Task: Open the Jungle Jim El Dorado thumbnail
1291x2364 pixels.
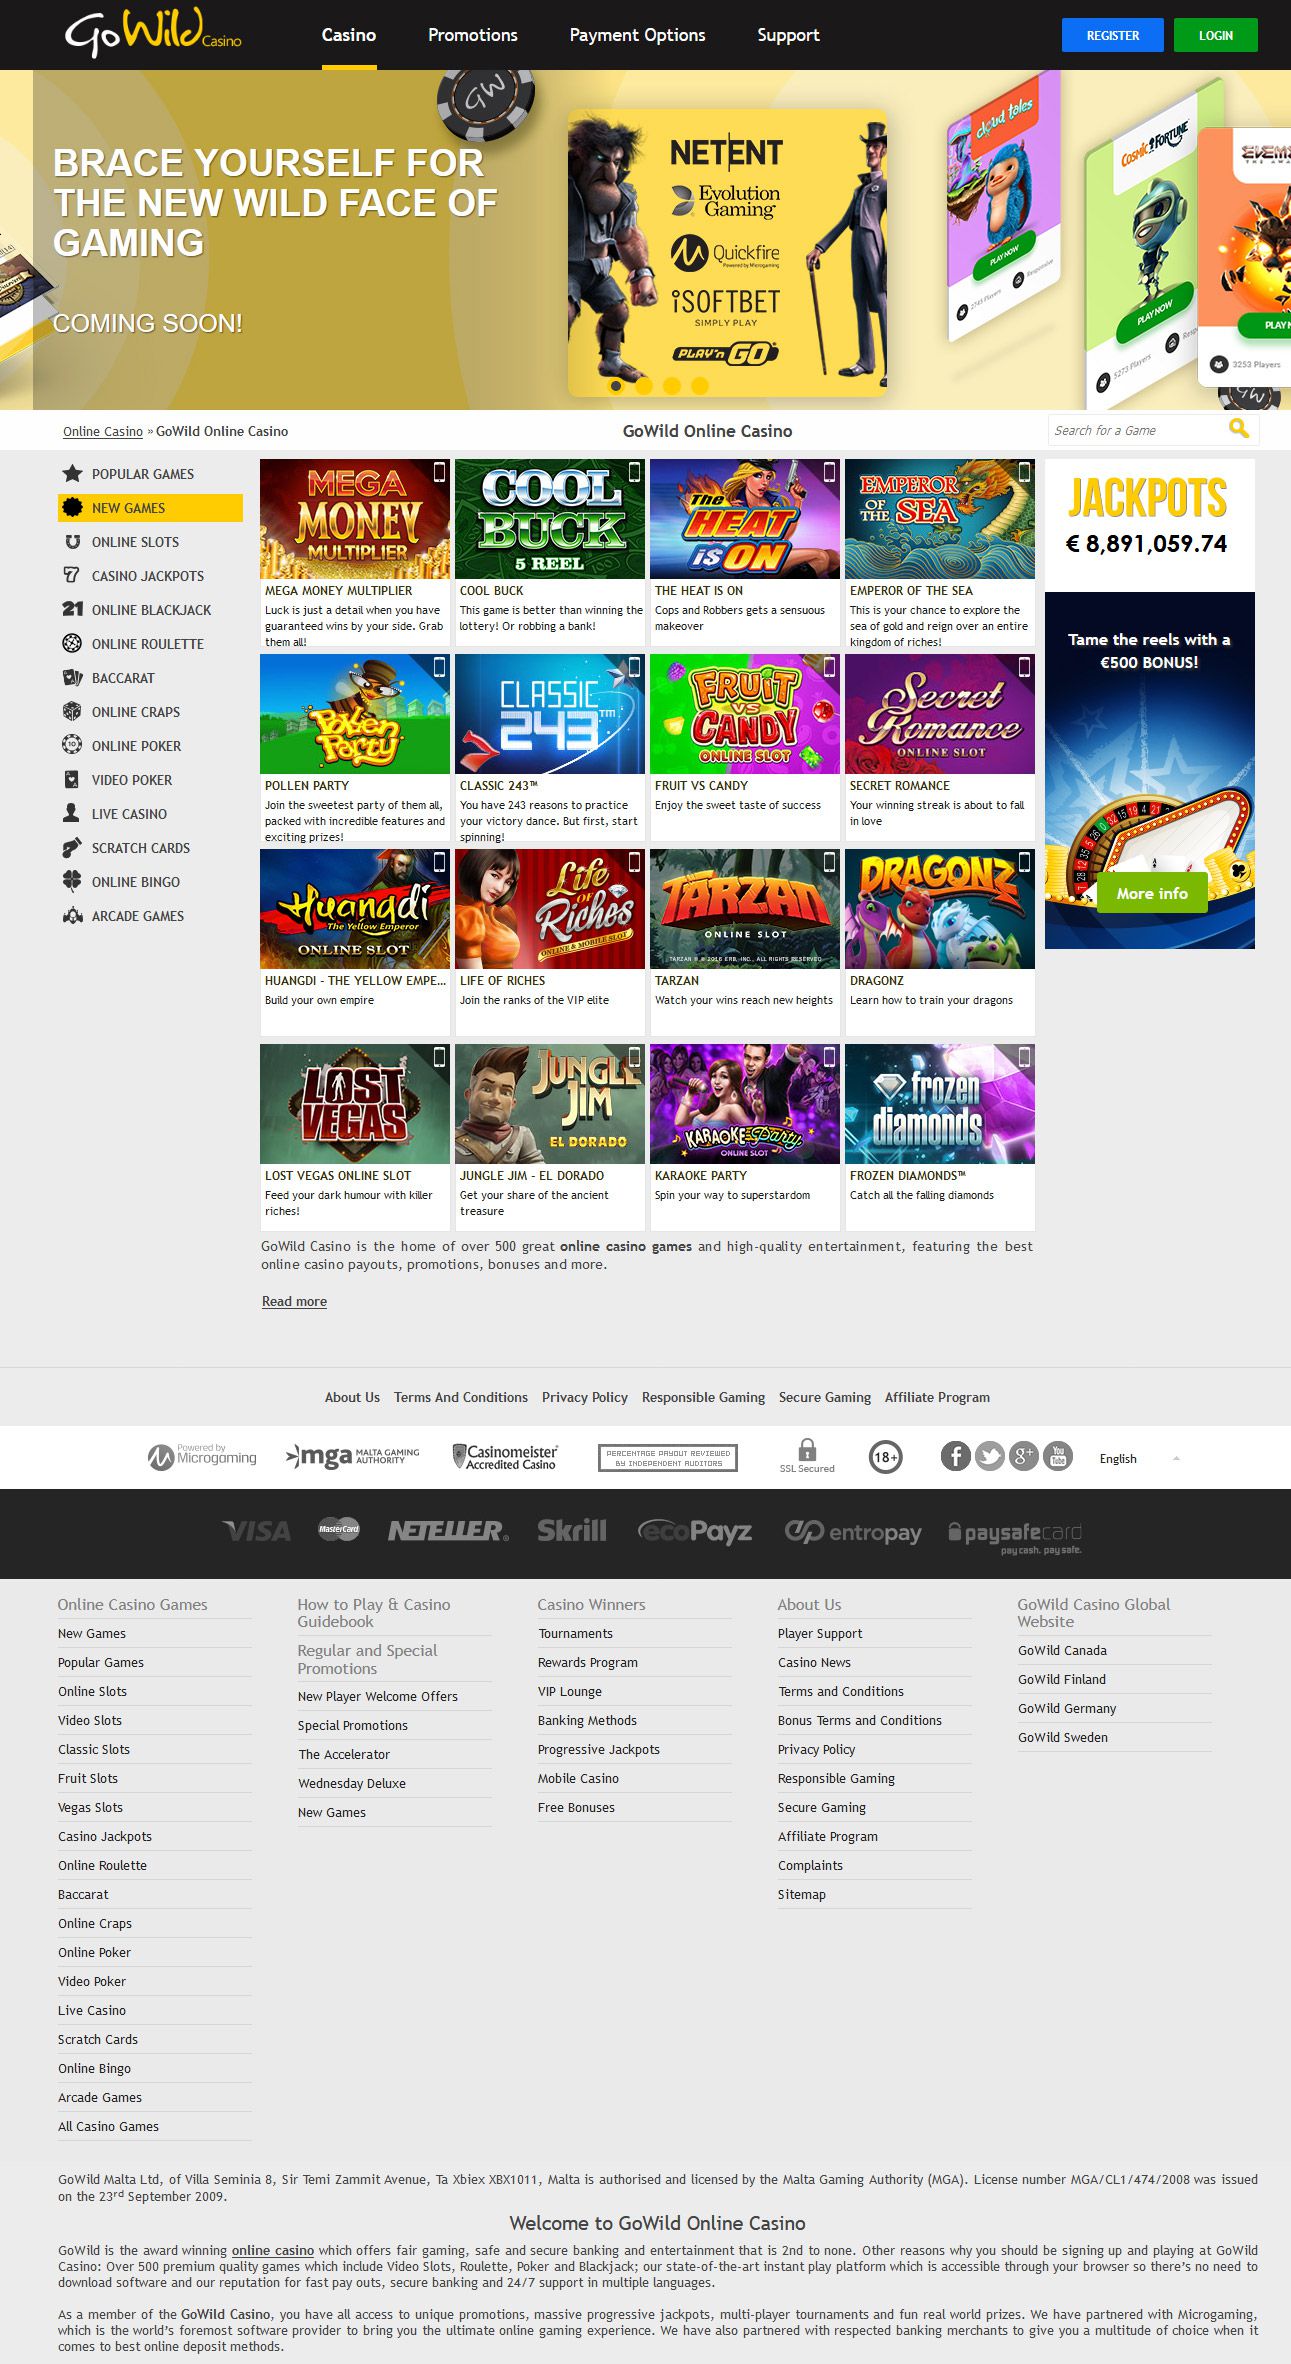Action: point(550,1104)
